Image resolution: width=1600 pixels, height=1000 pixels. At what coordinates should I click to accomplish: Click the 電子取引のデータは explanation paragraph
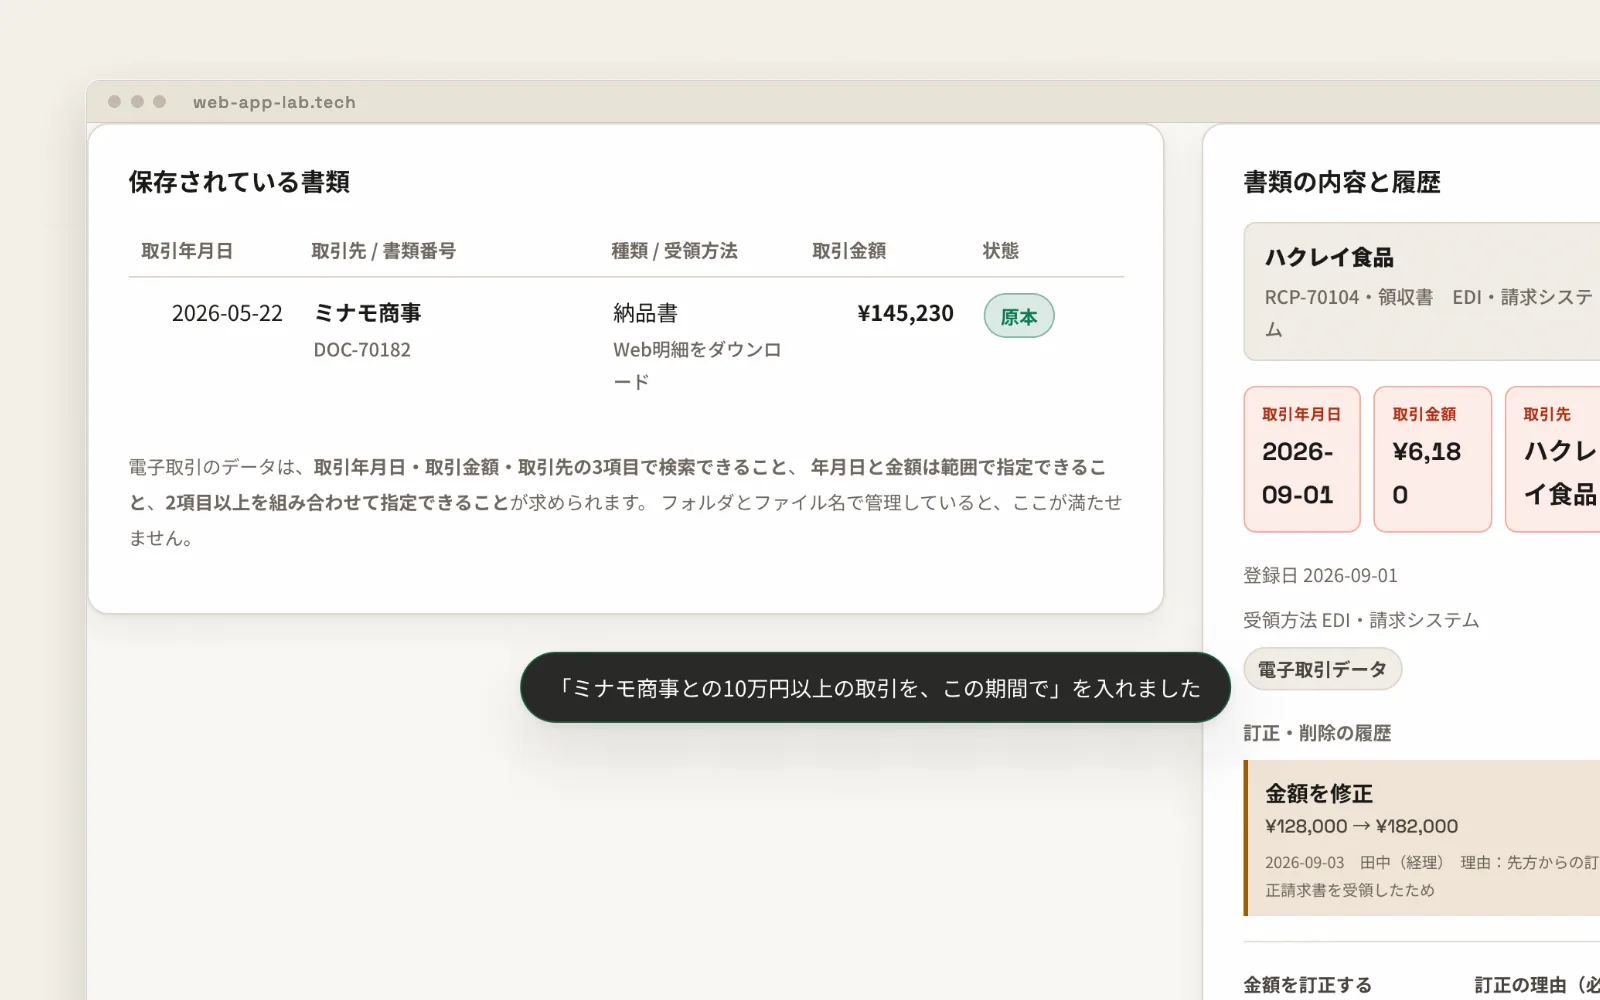click(626, 502)
